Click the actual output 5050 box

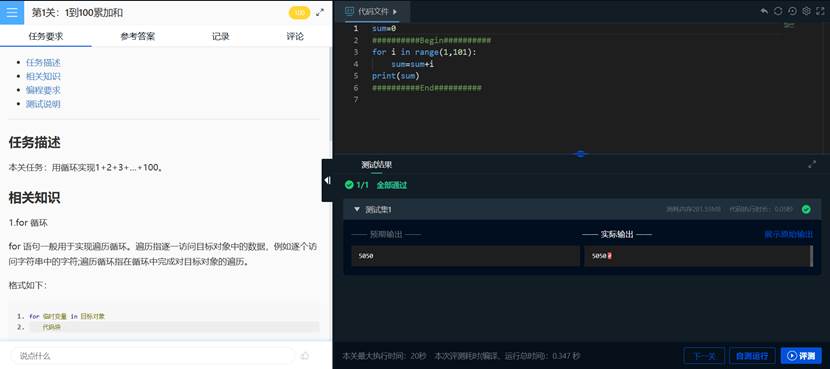[x=697, y=256]
